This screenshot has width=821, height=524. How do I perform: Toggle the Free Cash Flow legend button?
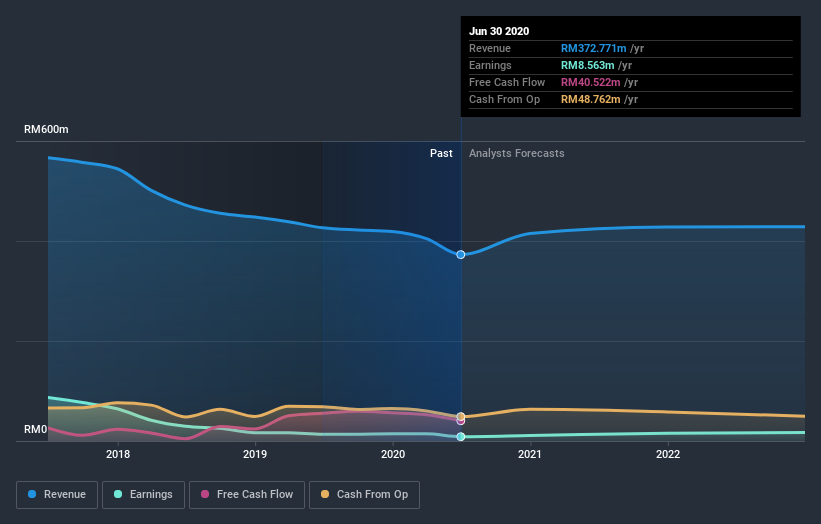247,495
